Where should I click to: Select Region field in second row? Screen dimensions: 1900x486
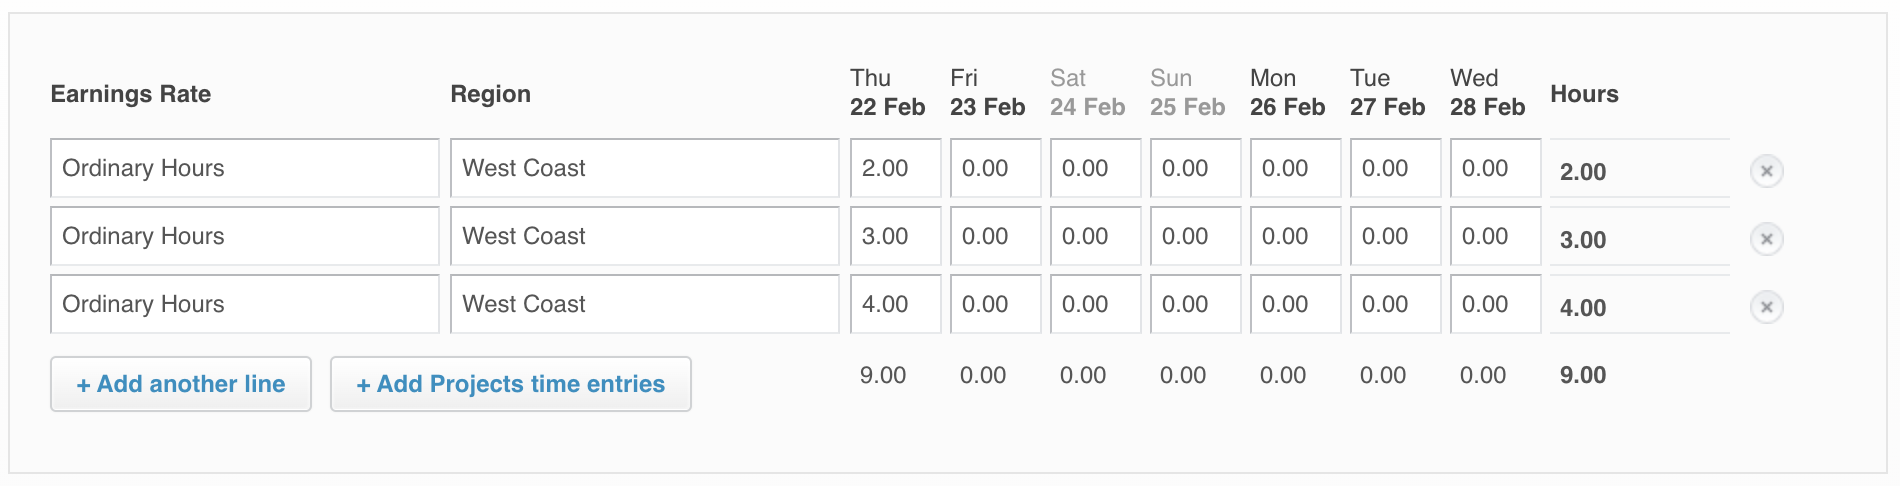click(x=644, y=236)
